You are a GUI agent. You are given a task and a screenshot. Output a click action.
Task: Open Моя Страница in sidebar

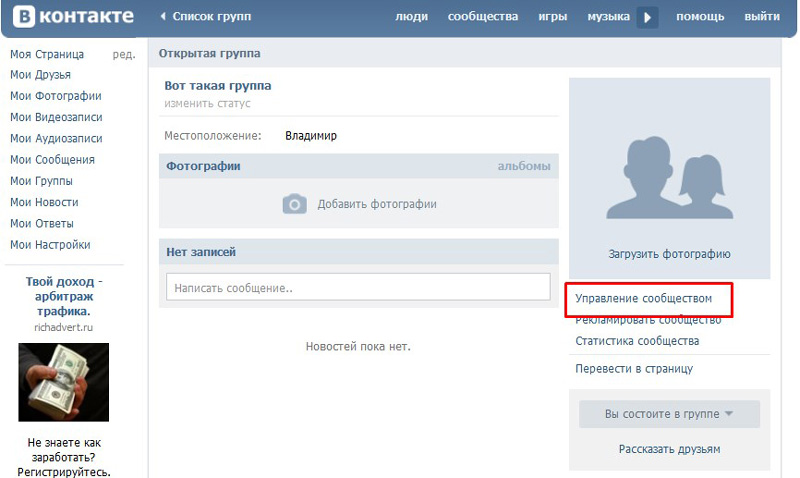[x=47, y=54]
